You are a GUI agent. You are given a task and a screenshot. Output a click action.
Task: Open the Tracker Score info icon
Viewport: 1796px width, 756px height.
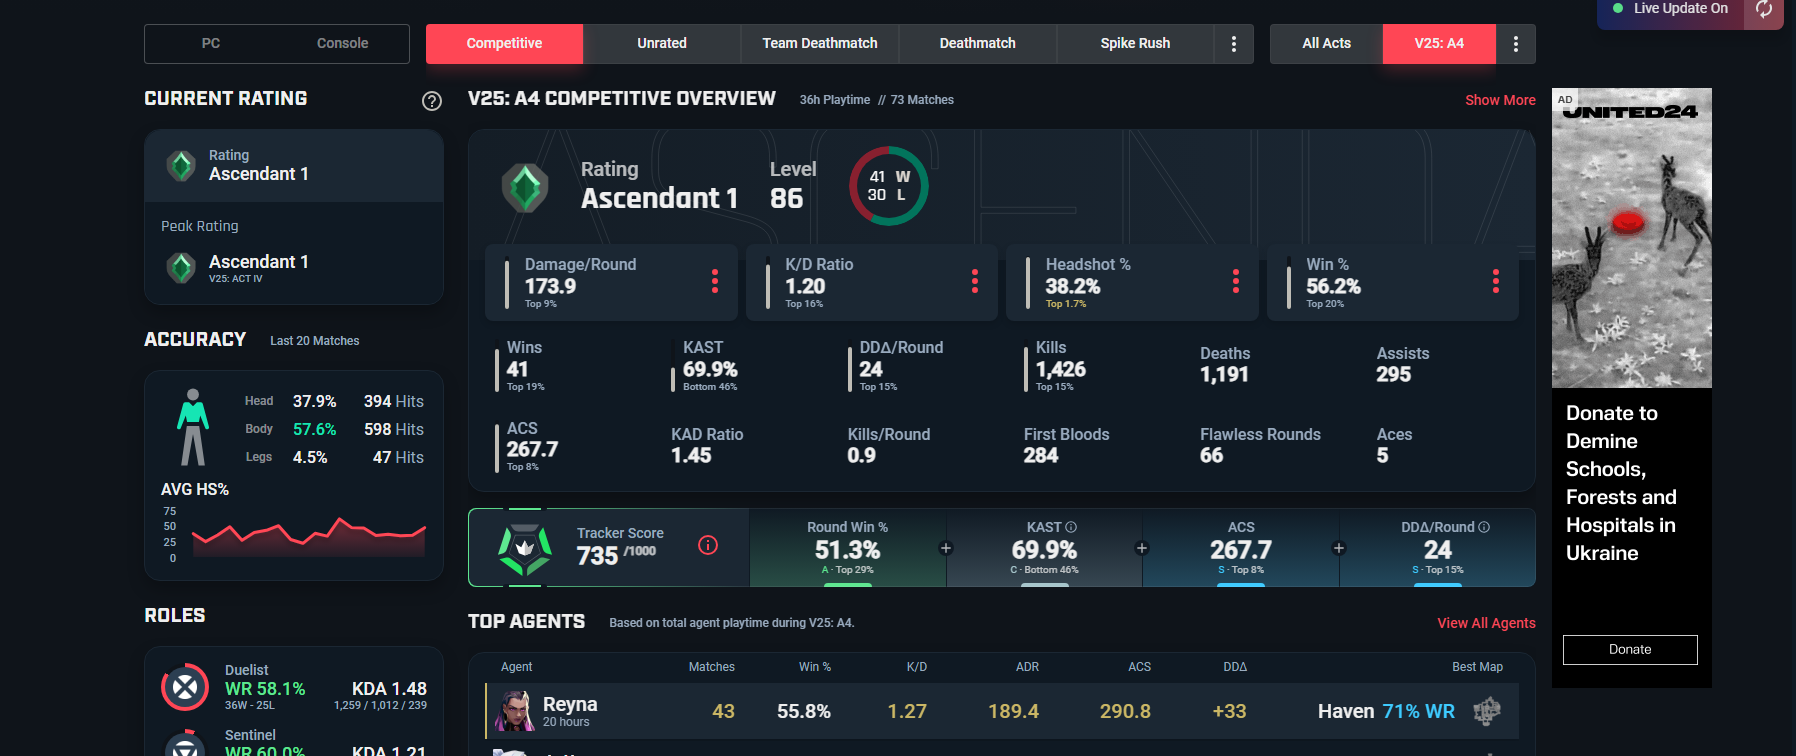tap(708, 545)
